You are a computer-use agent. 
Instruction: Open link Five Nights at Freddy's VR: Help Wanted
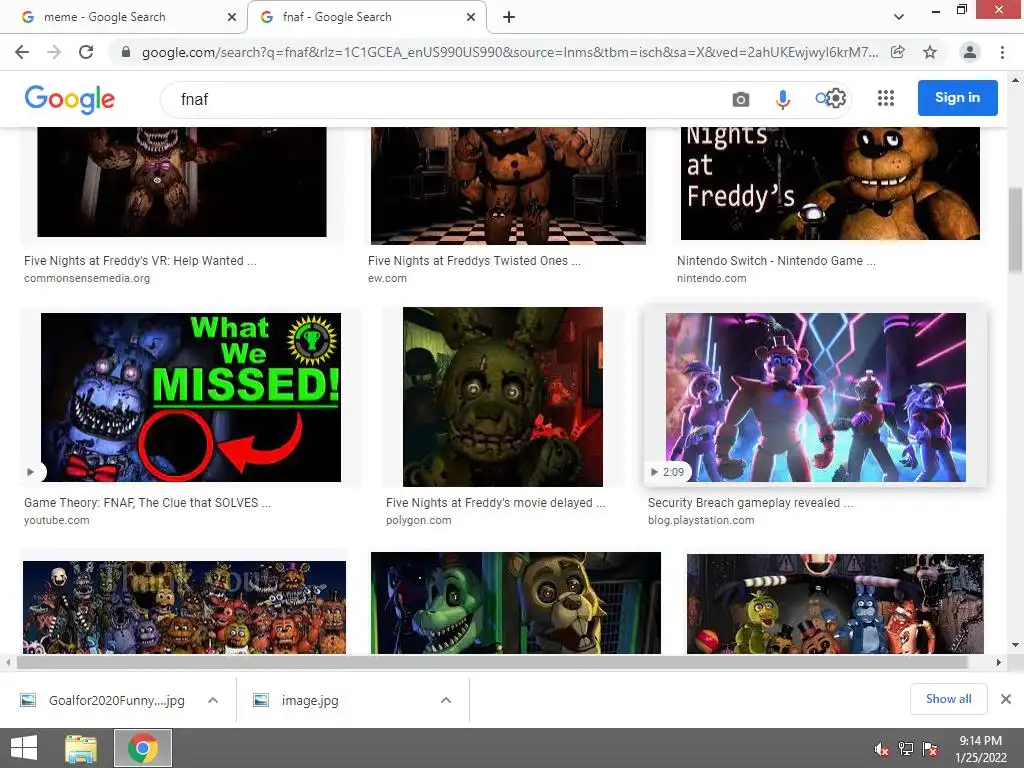[140, 261]
